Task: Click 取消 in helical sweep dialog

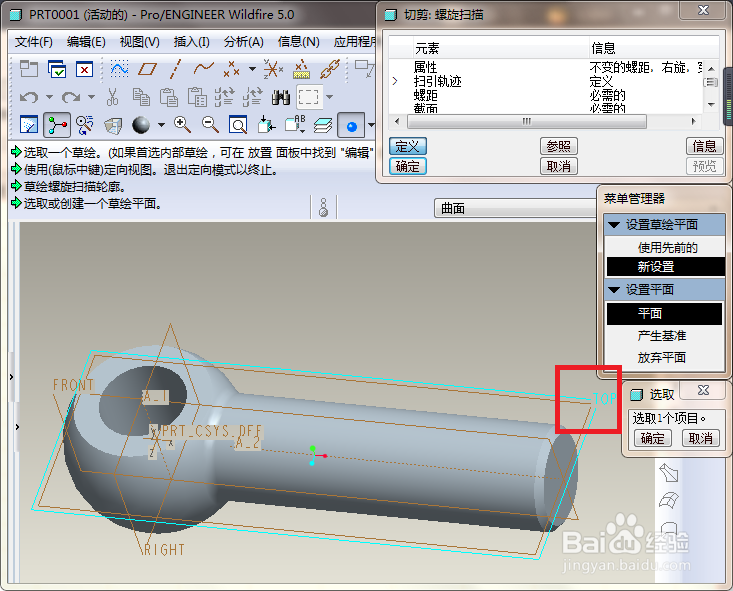Action: point(559,166)
